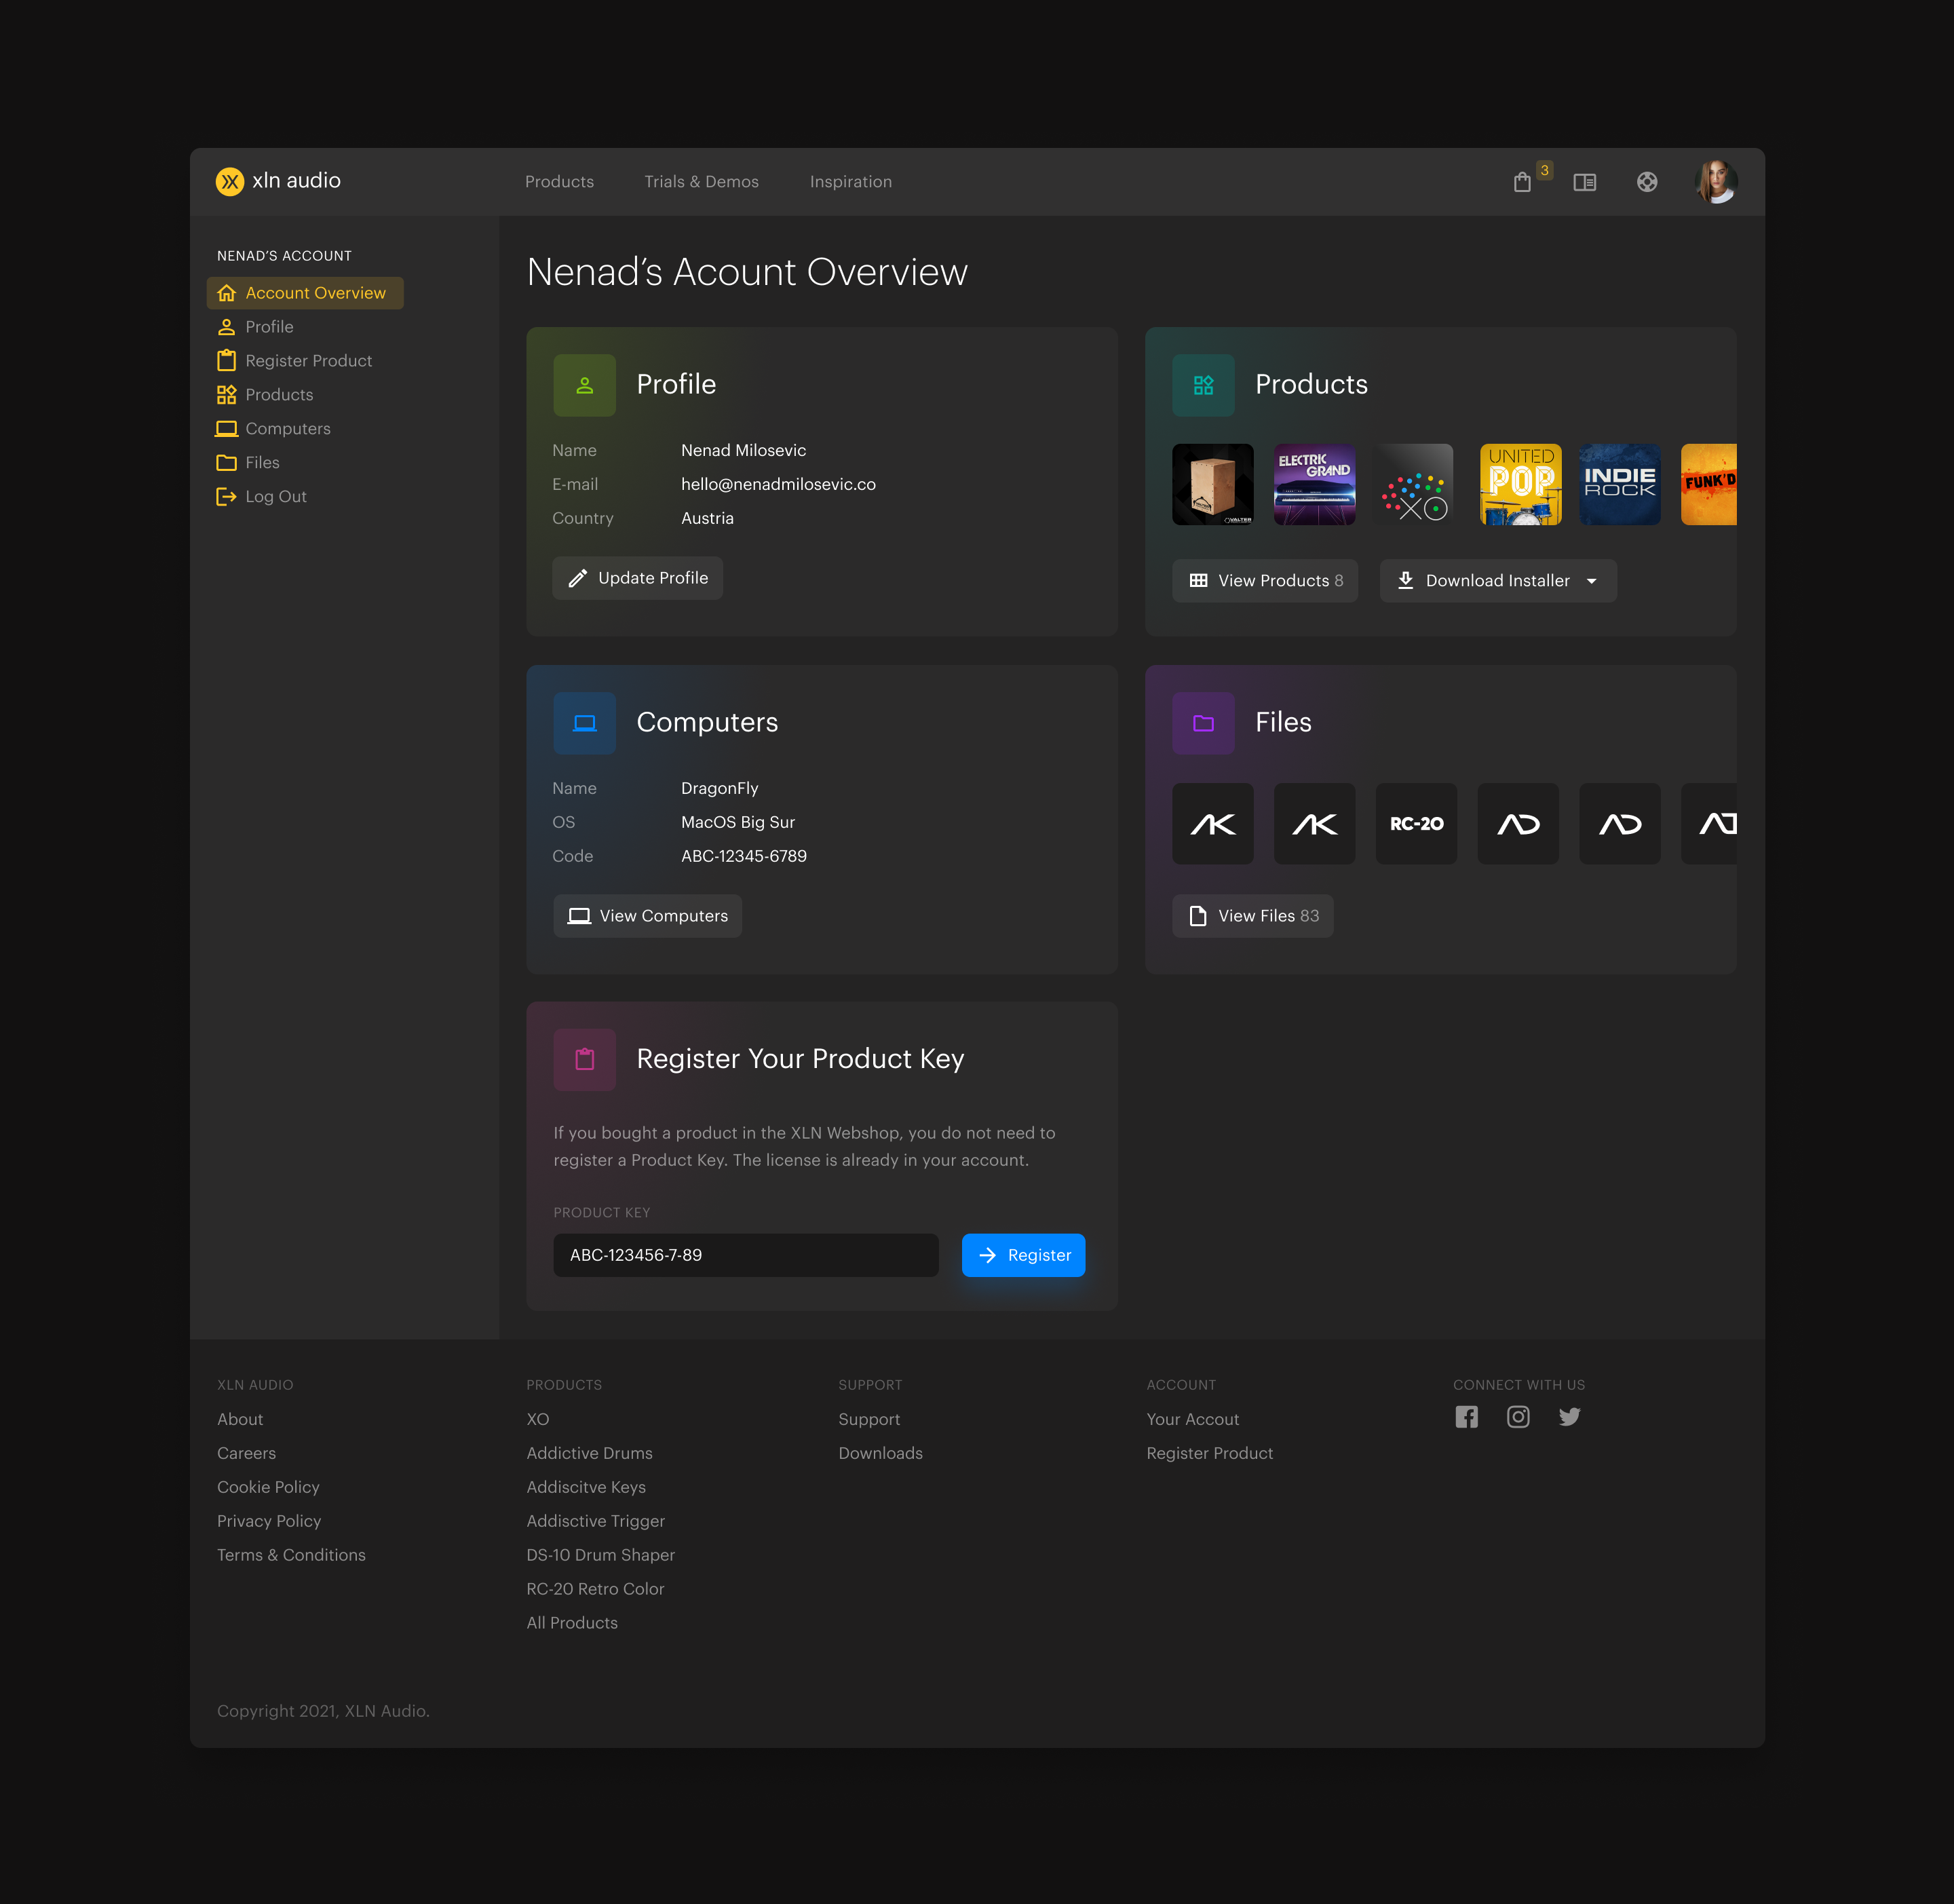Click the reader layout icon in header
This screenshot has width=1954, height=1904.
point(1584,182)
